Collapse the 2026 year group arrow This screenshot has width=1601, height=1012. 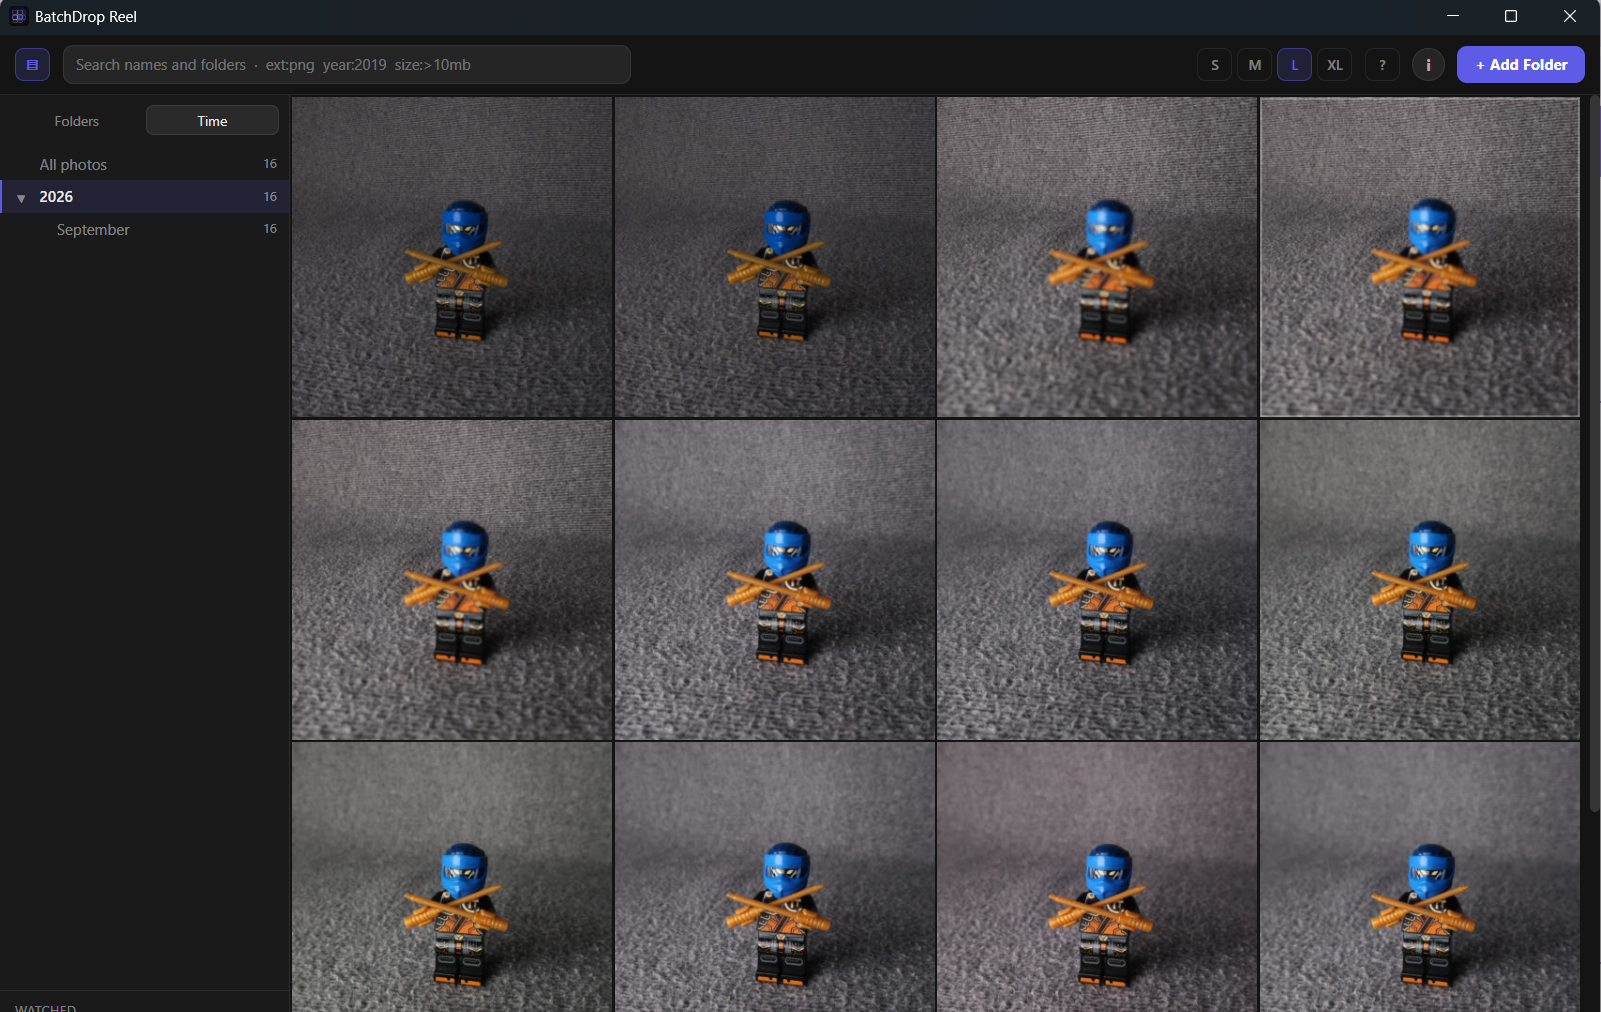(x=21, y=198)
